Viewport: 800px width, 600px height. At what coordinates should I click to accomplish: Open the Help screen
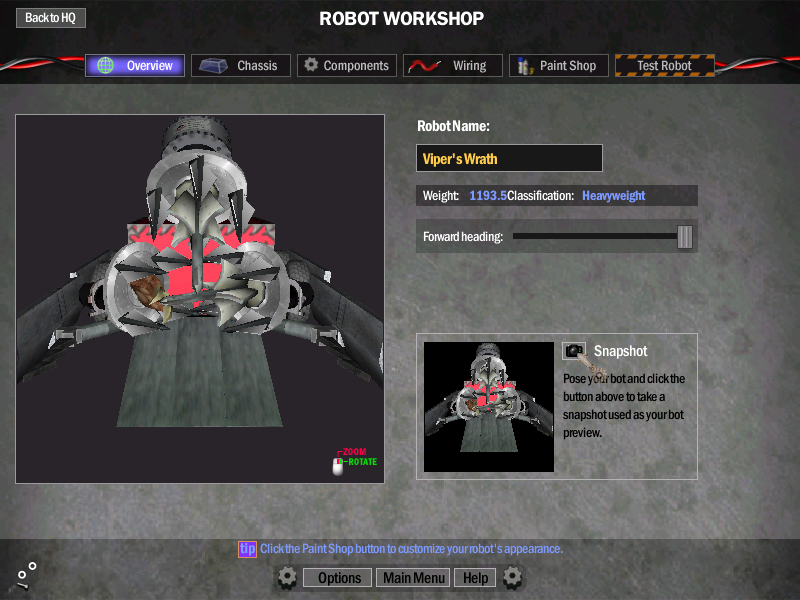point(476,578)
